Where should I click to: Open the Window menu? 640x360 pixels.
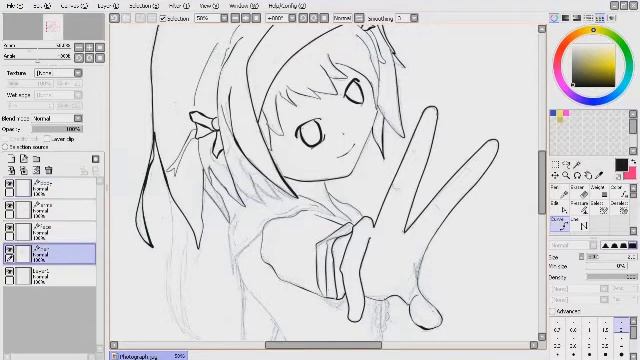244,6
